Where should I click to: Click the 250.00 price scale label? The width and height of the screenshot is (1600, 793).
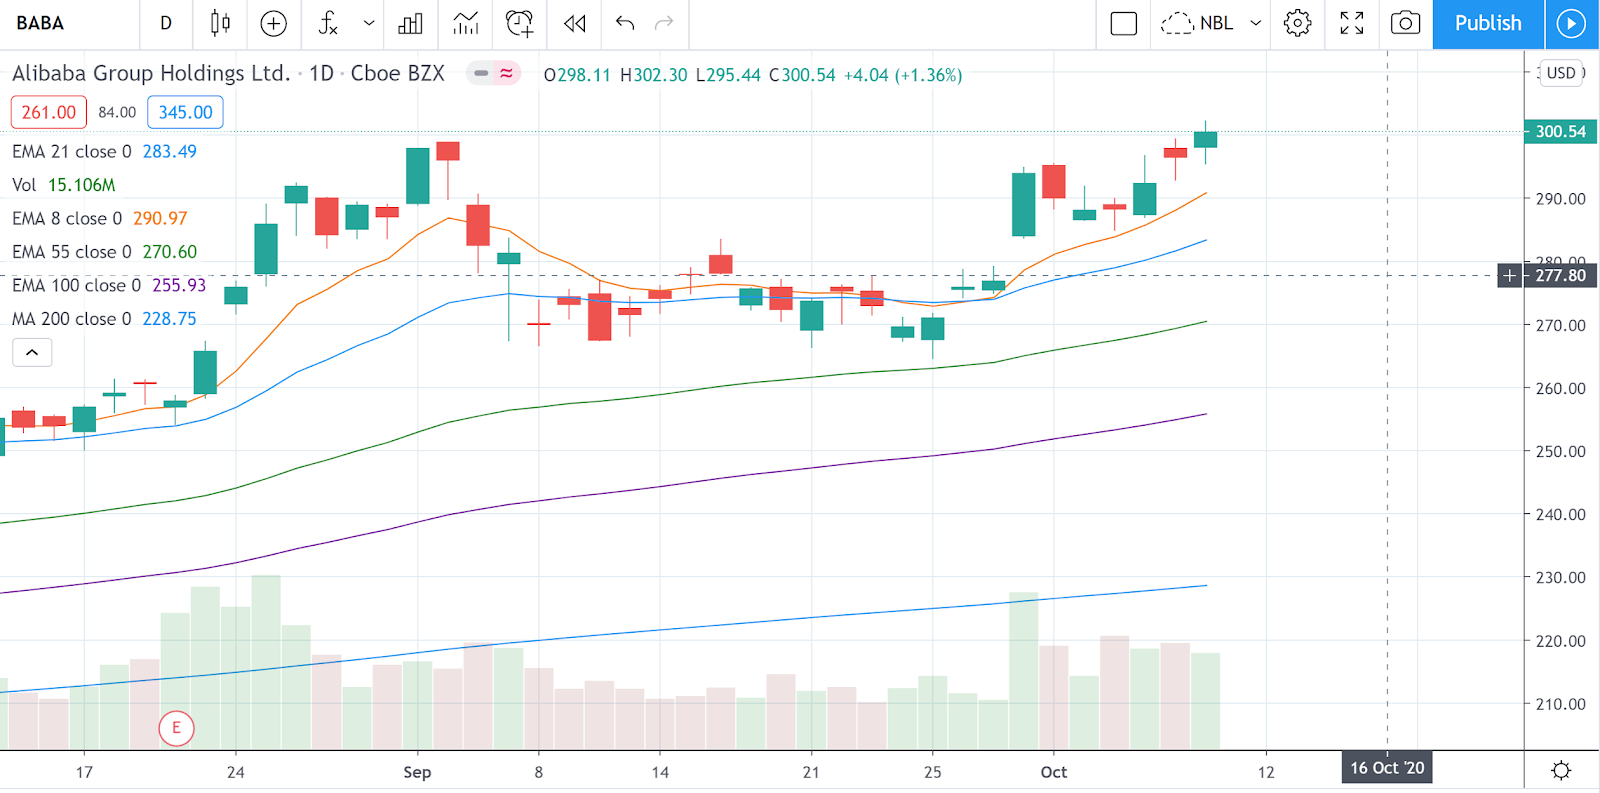click(1561, 451)
